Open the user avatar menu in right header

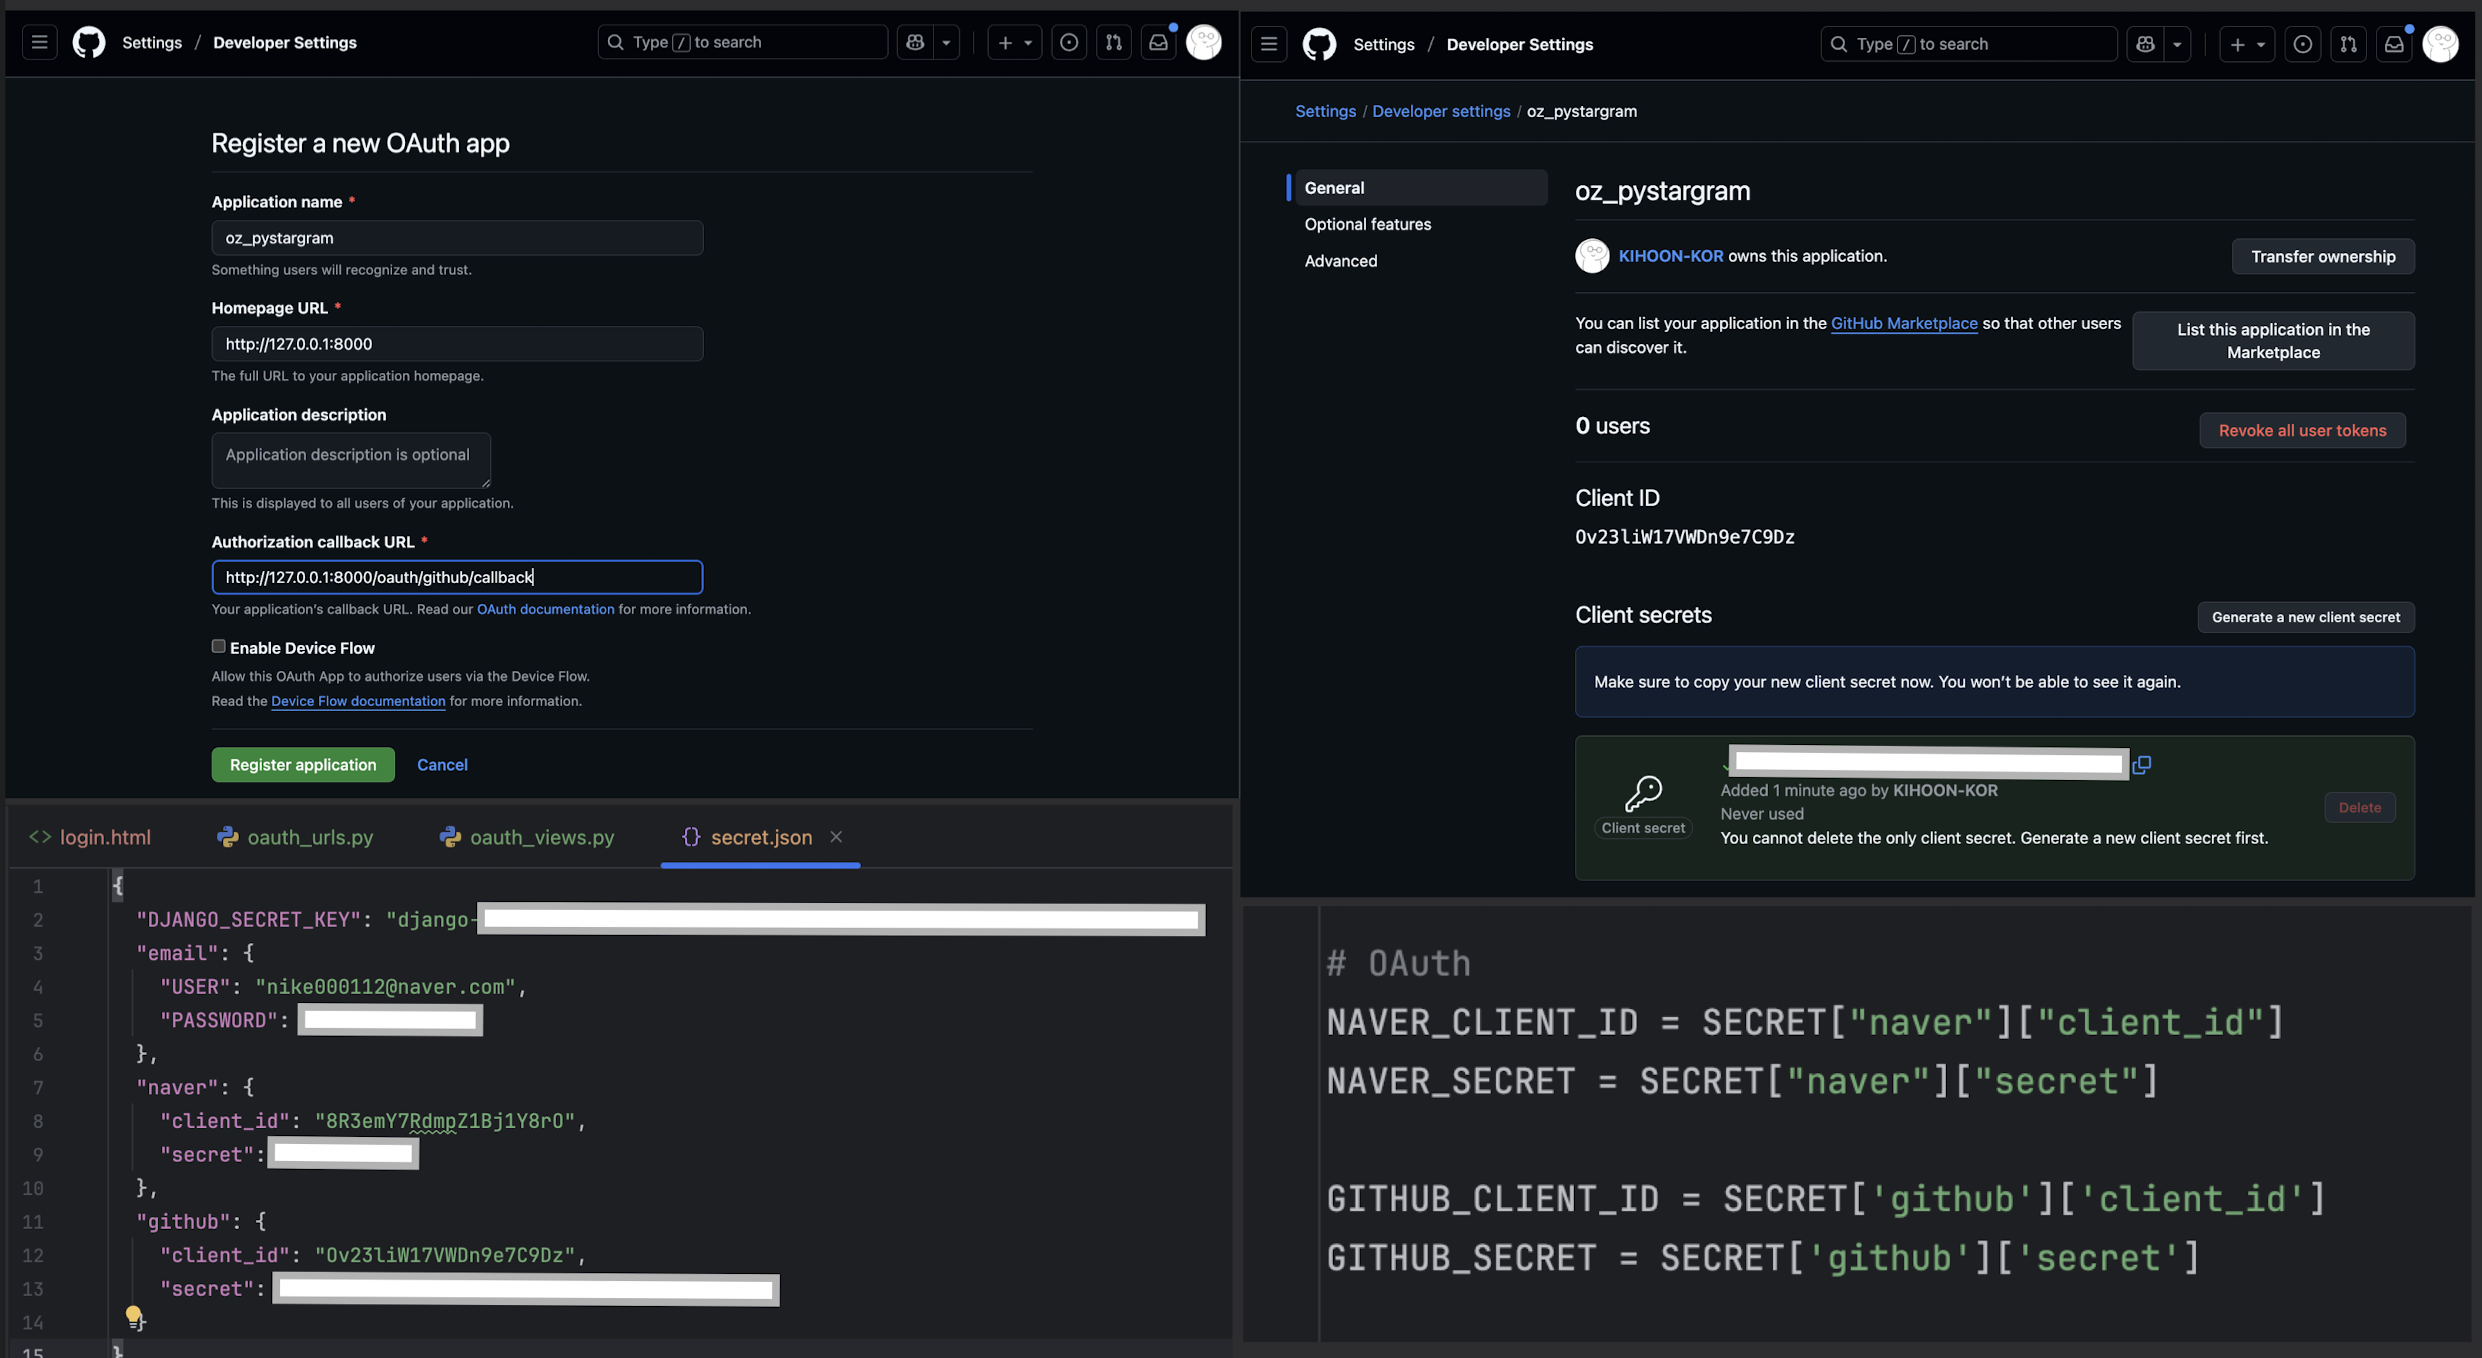pyautogui.click(x=2440, y=44)
